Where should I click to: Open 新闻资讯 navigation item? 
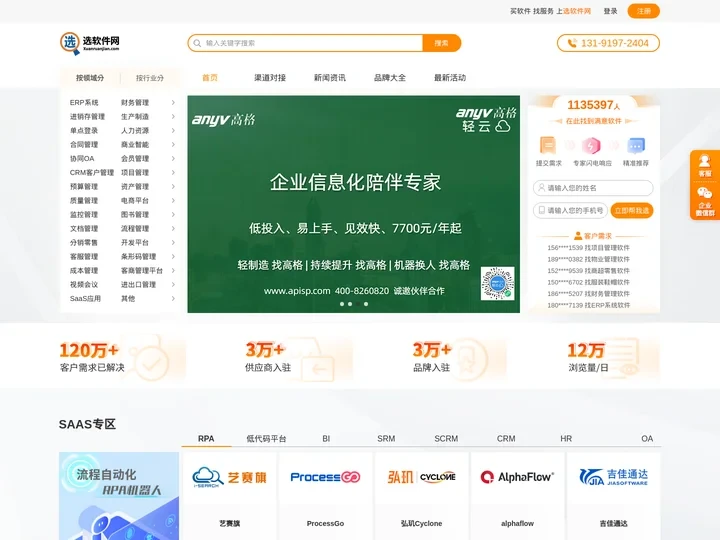(x=330, y=78)
